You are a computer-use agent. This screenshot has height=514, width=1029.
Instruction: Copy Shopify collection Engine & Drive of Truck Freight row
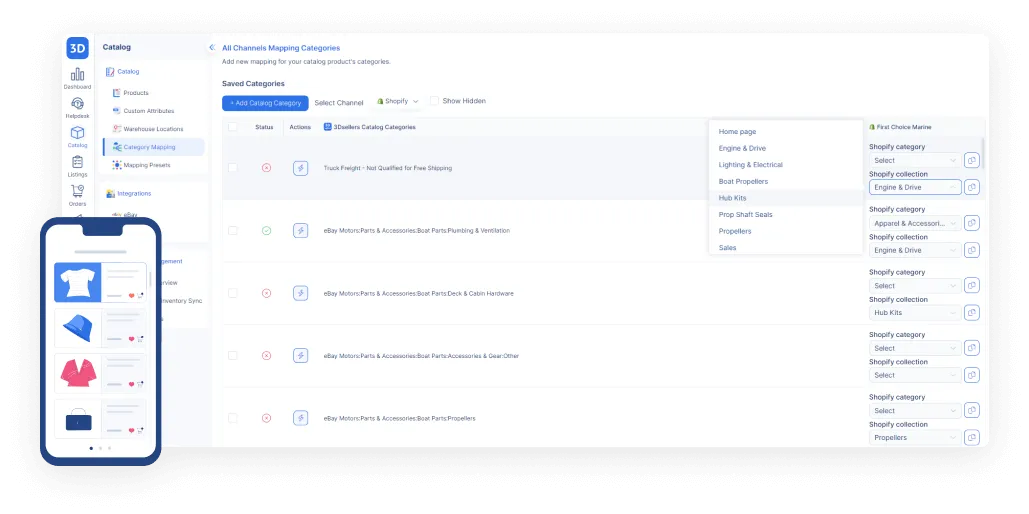tap(972, 187)
